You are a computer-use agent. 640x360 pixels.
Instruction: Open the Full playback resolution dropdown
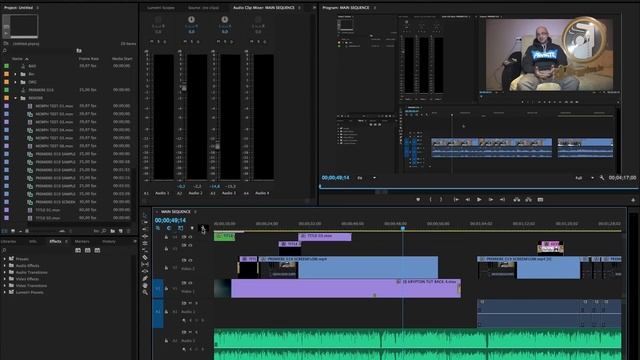coord(584,178)
